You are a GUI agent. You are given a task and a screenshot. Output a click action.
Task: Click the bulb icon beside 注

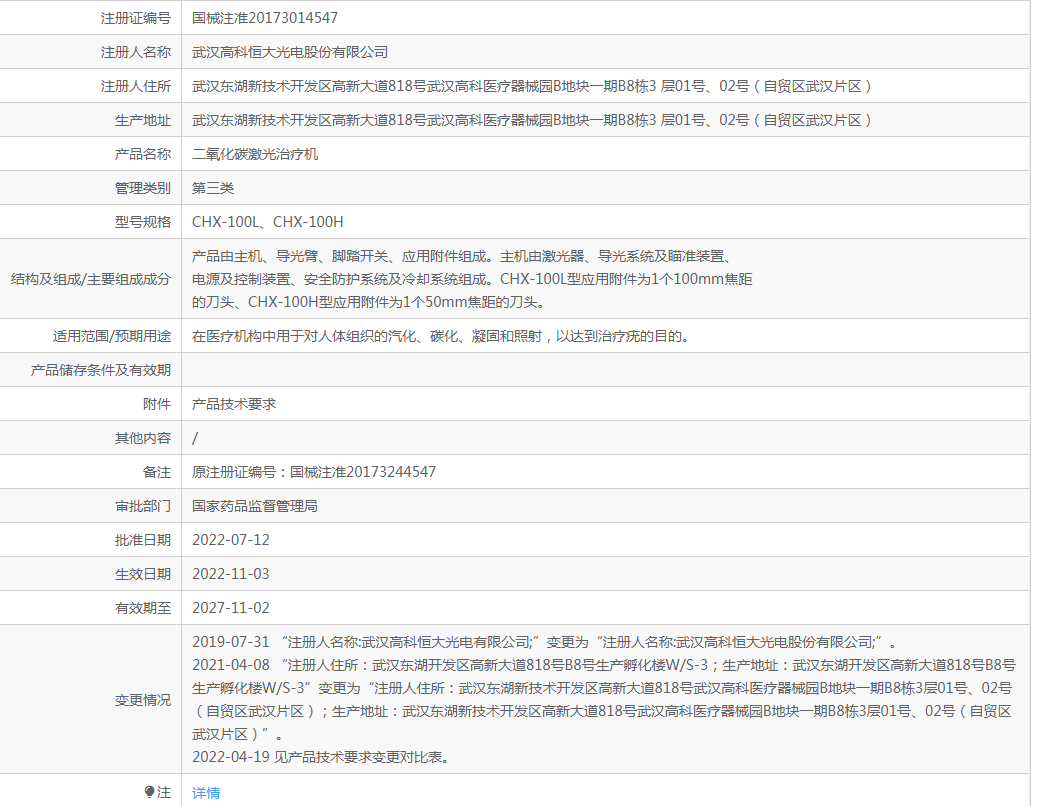149,792
